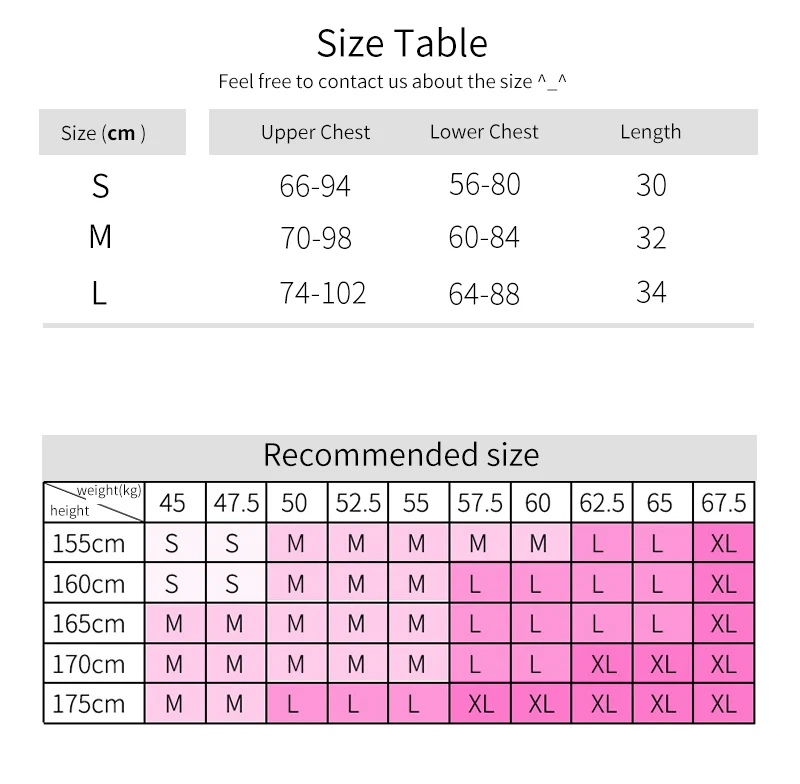Click the XL cell at 170cm, 62.5kg
This screenshot has height=784, width=800.
point(602,664)
